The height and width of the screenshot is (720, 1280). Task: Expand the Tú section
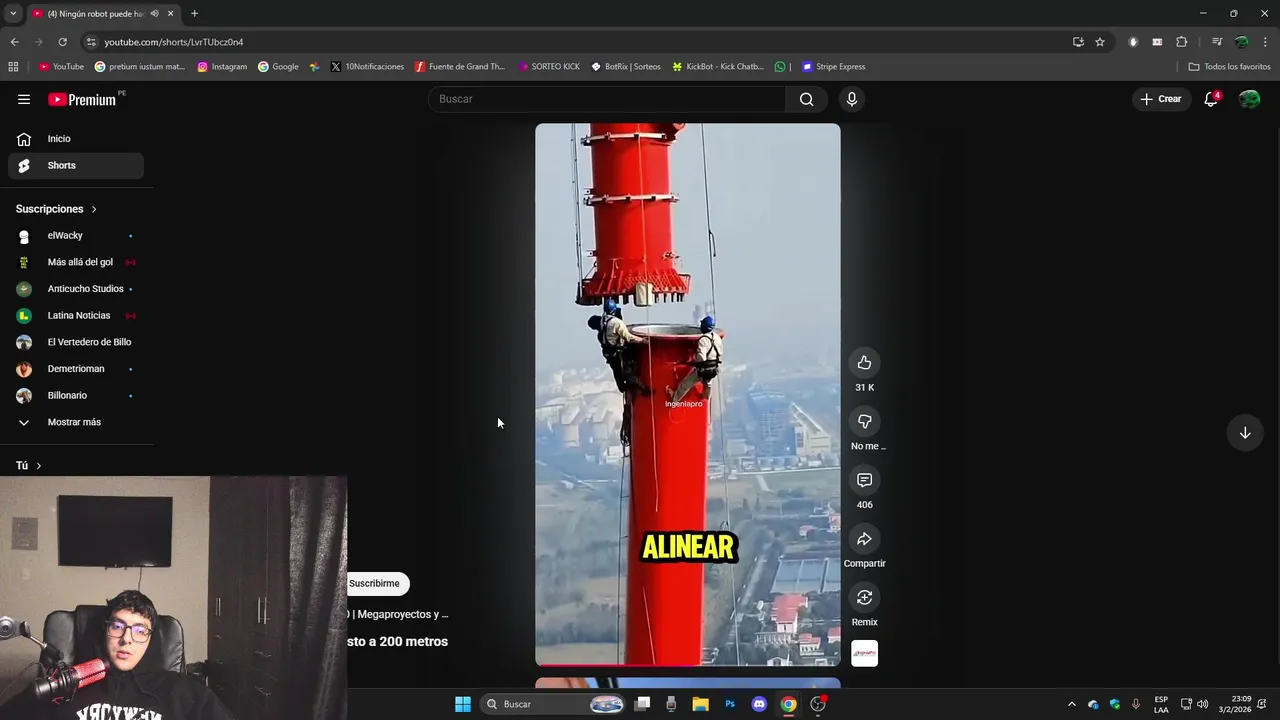point(29,466)
